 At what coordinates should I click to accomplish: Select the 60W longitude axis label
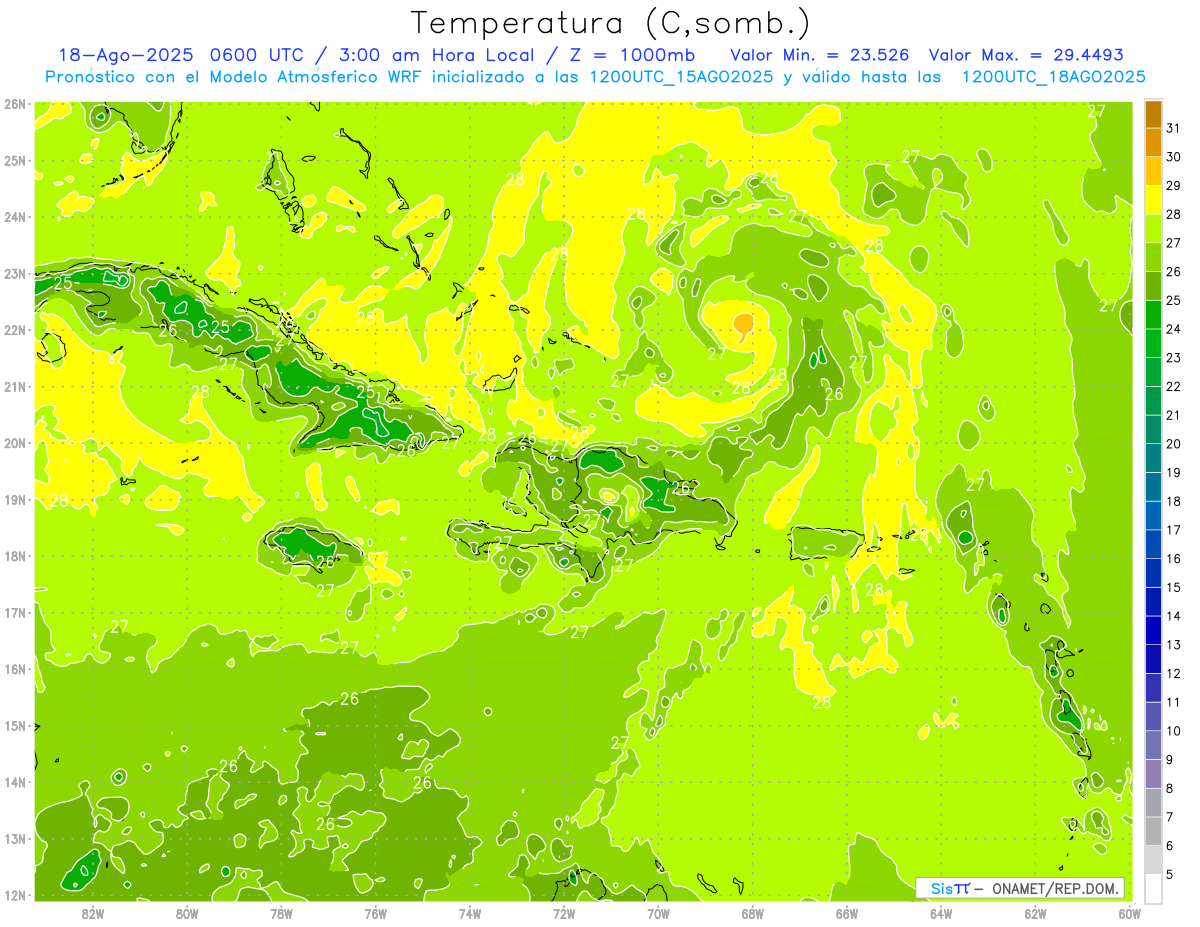1129,913
